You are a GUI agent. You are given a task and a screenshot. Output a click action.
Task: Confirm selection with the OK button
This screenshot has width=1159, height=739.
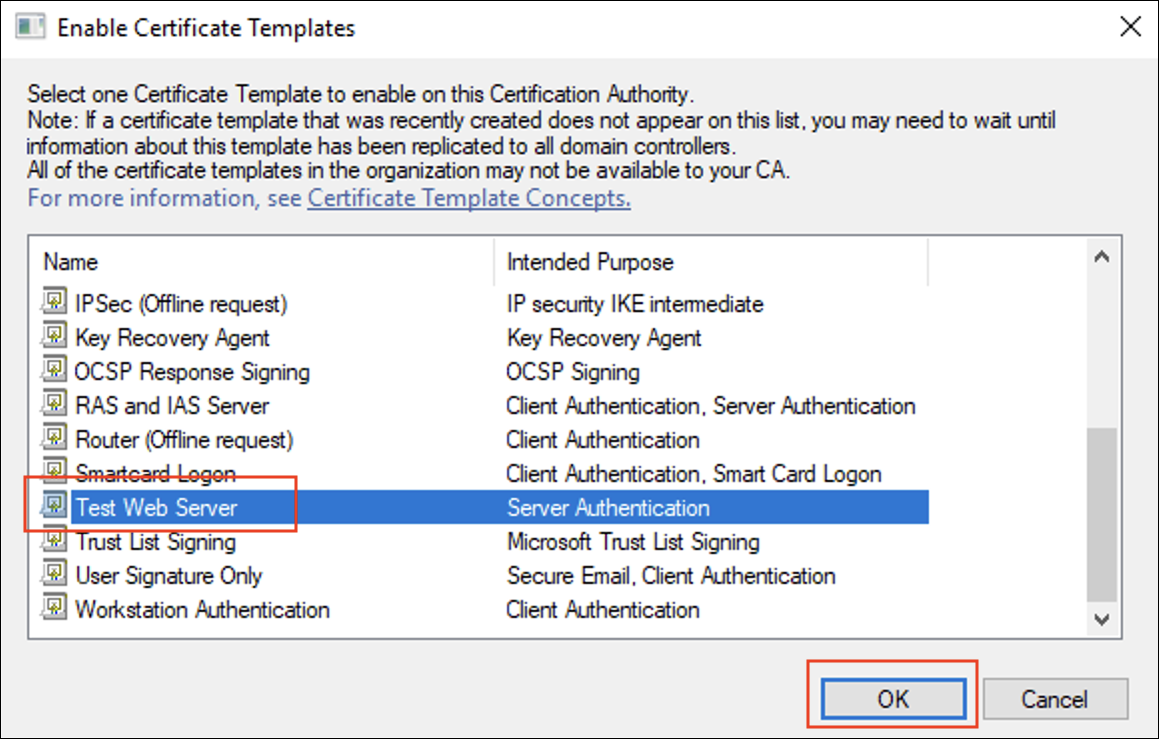[893, 698]
